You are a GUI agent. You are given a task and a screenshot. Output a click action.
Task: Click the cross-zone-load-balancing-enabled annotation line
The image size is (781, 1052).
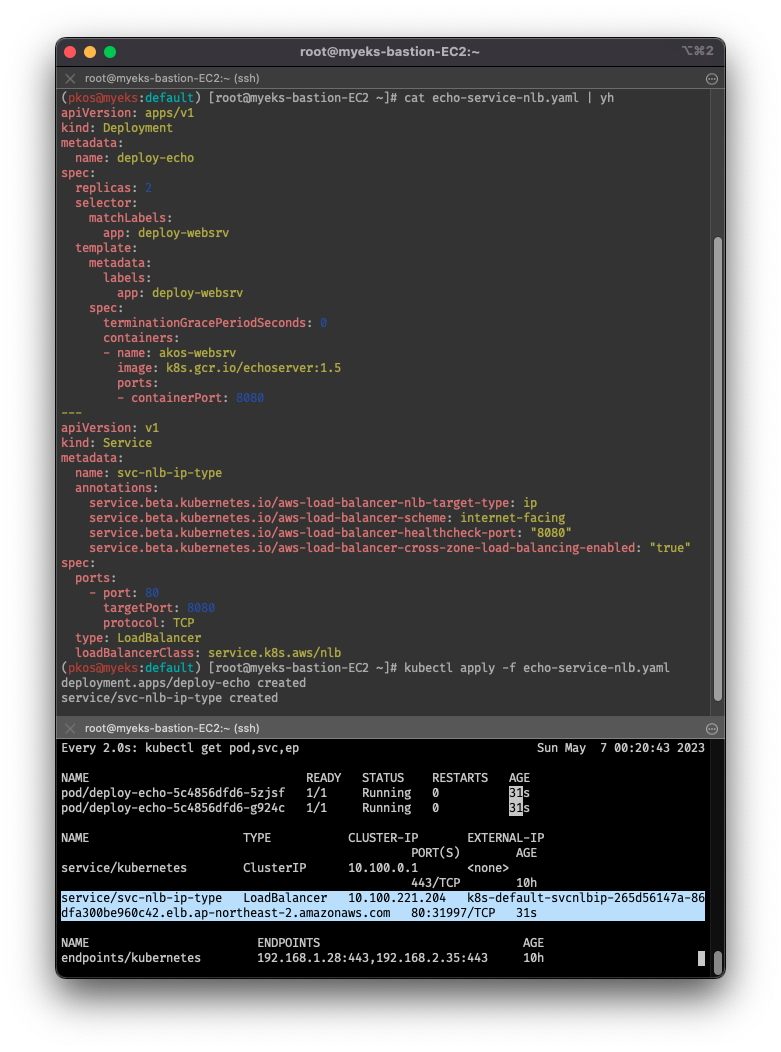click(x=390, y=547)
